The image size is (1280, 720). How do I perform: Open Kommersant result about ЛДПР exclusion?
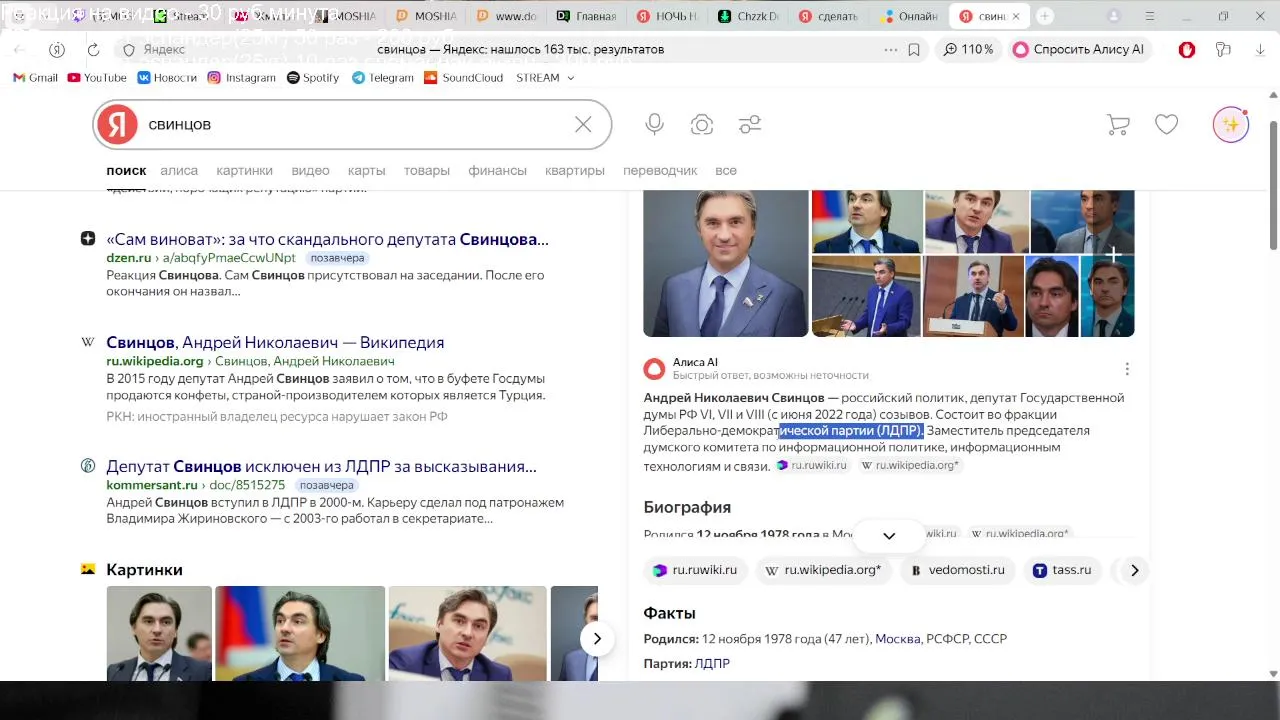321,466
